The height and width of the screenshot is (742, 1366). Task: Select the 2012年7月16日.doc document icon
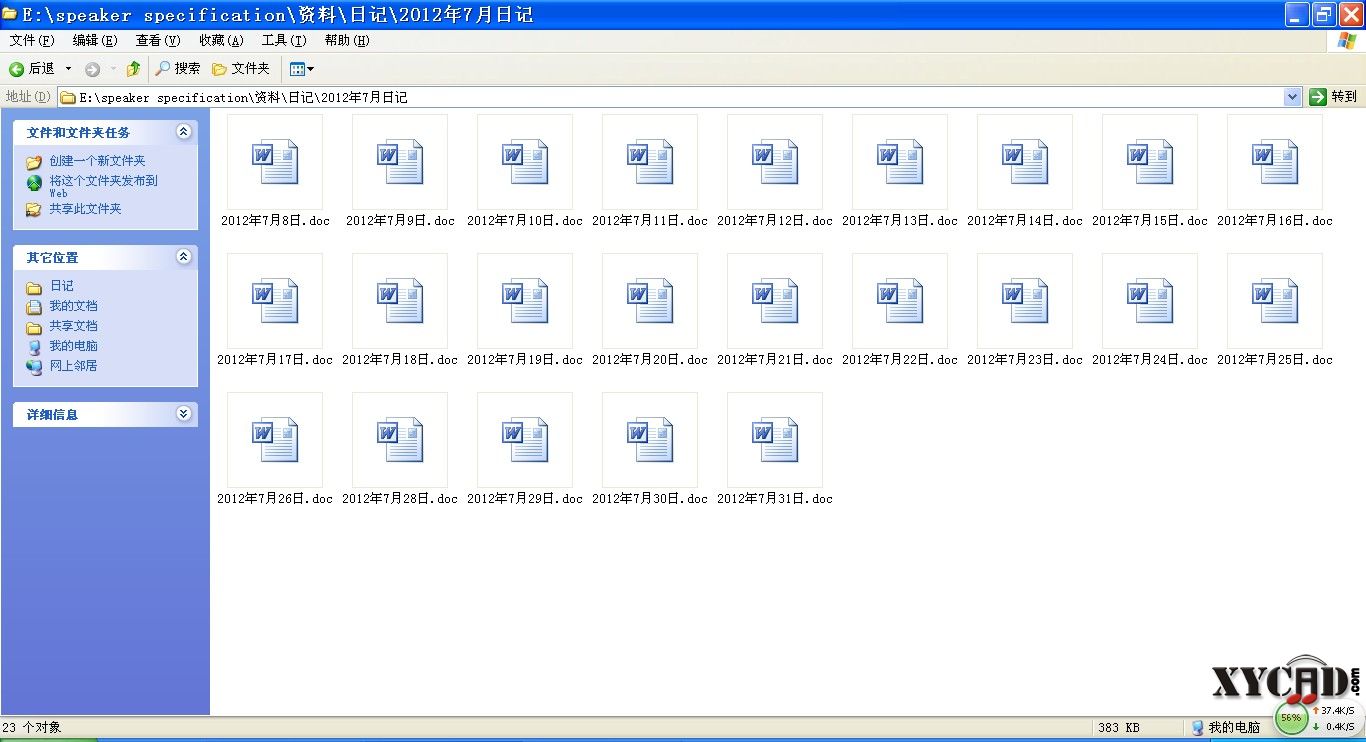click(1275, 162)
